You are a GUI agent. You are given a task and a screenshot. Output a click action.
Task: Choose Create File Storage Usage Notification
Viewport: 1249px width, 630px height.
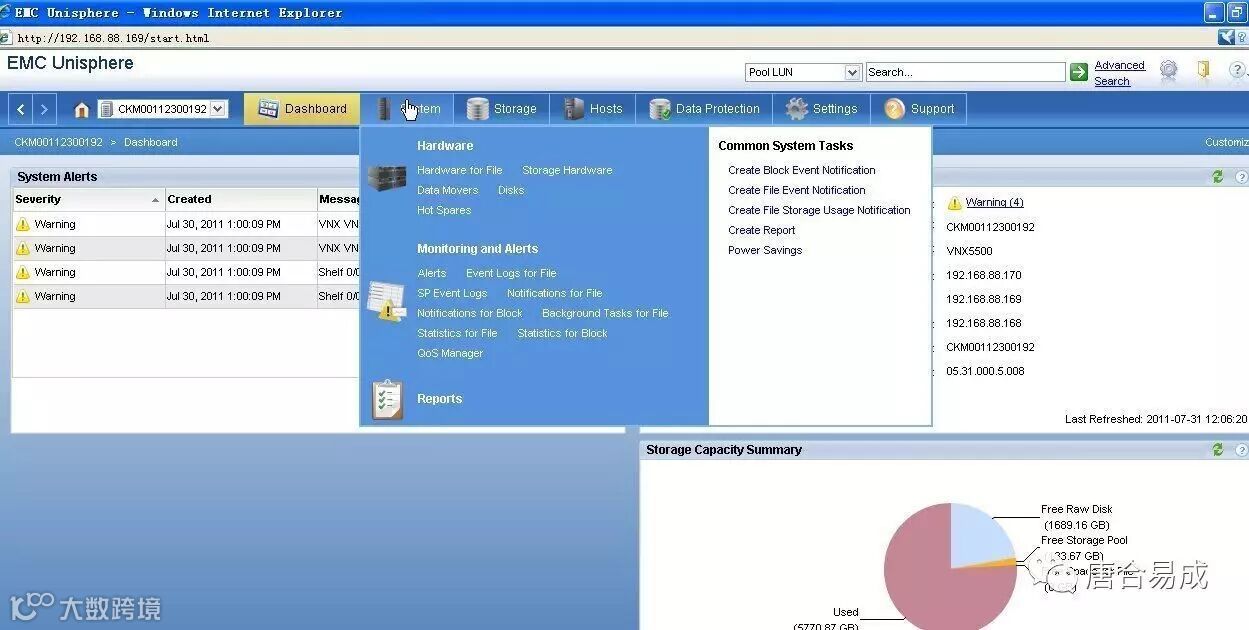pyautogui.click(x=819, y=210)
